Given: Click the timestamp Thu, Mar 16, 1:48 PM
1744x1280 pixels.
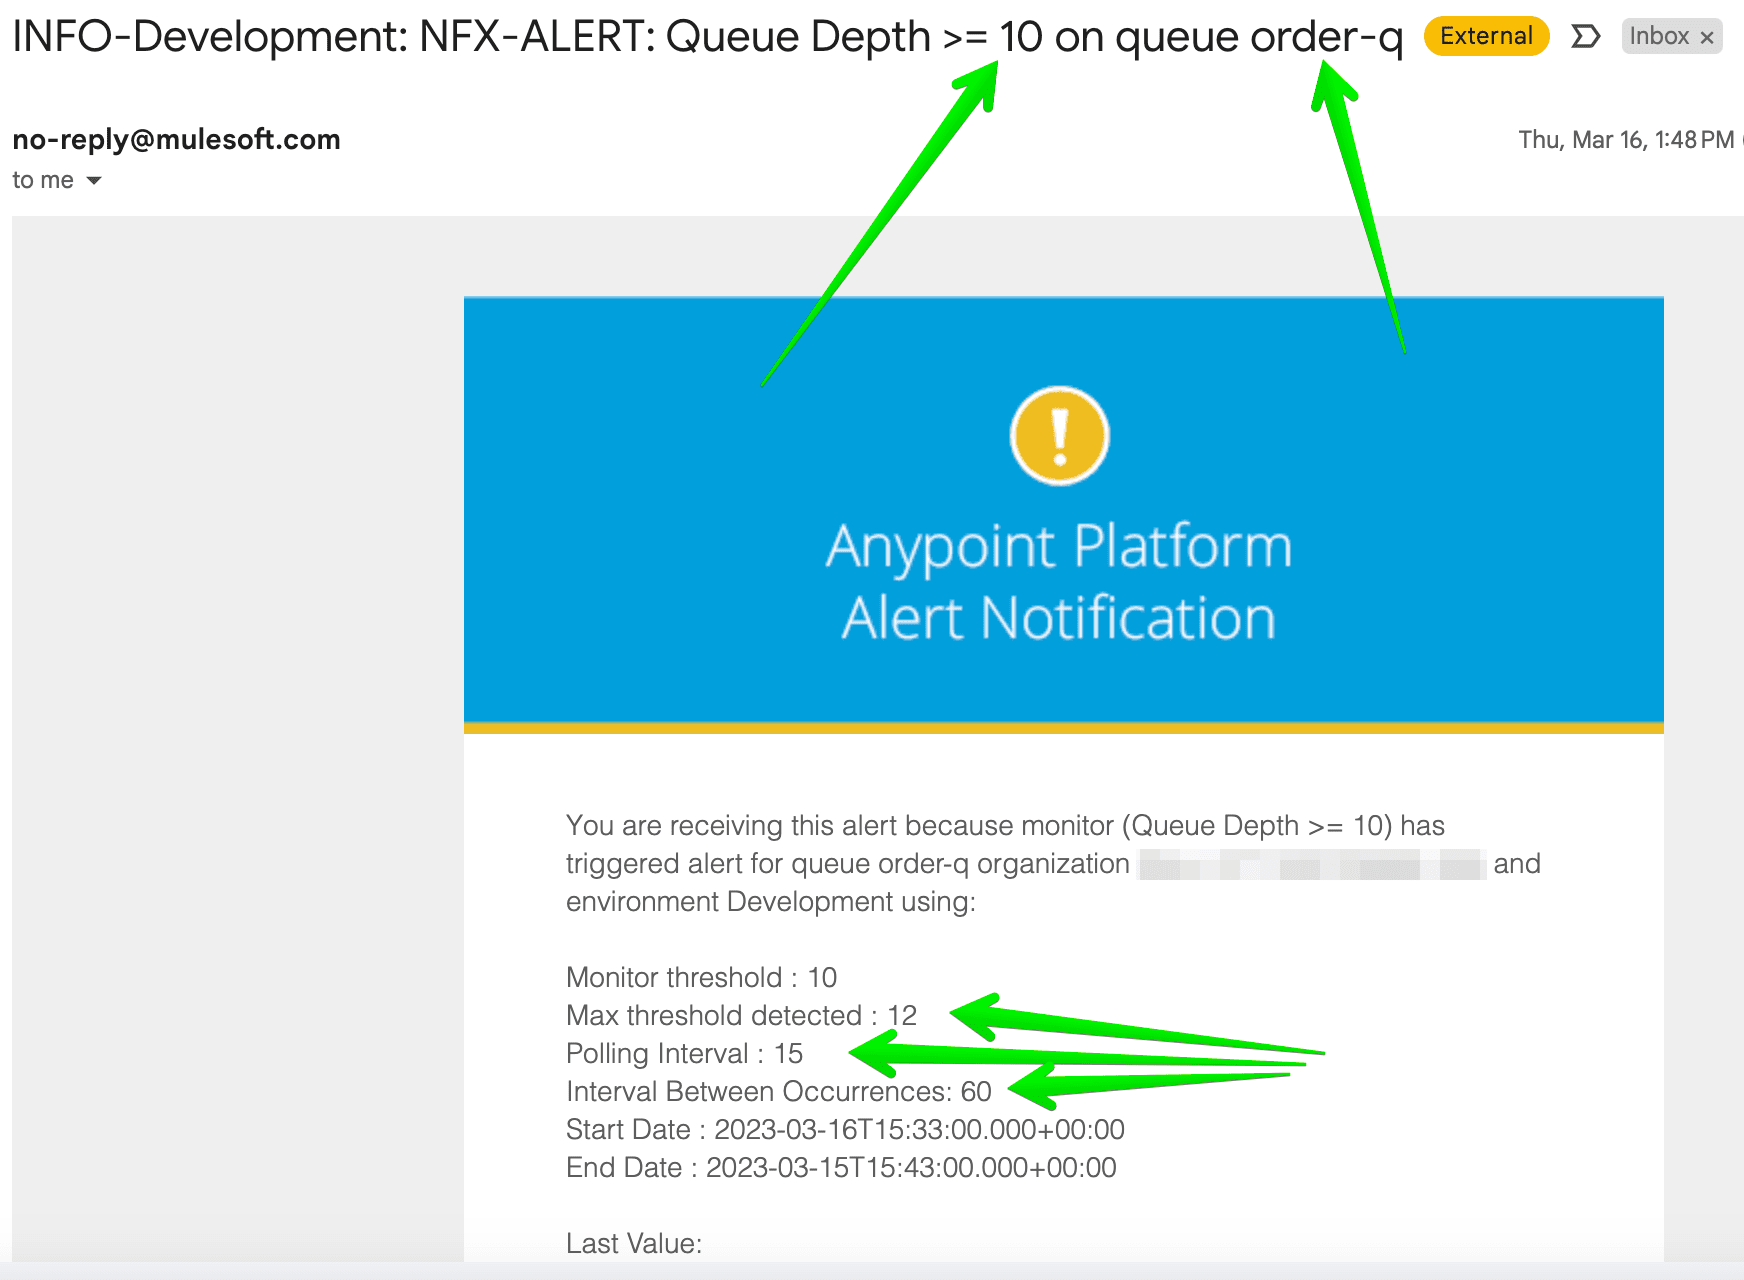Looking at the screenshot, I should 1626,140.
